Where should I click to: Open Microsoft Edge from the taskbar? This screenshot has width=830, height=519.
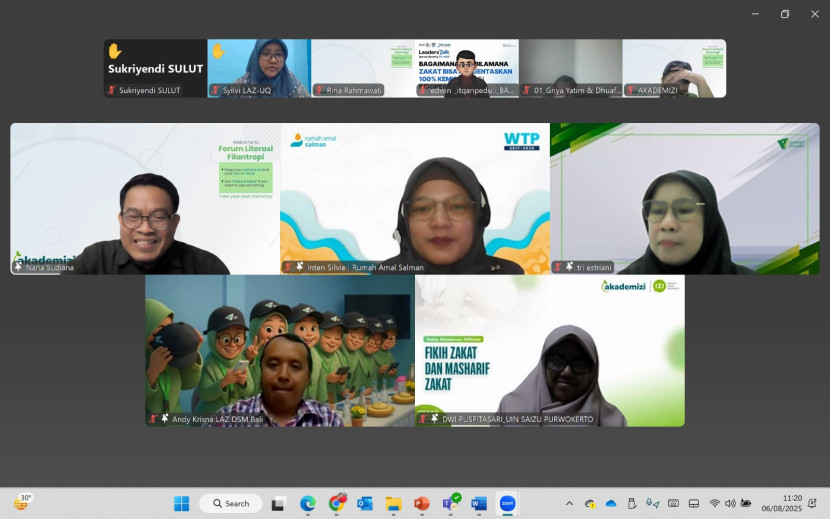[x=308, y=503]
